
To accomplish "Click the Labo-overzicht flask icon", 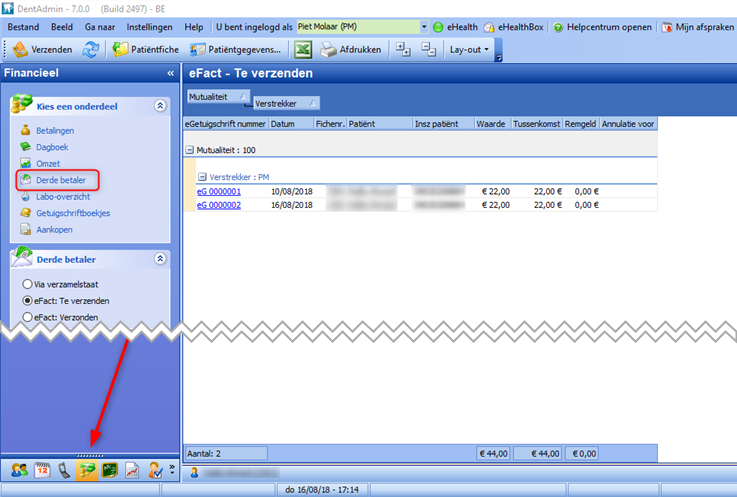I will 25,197.
